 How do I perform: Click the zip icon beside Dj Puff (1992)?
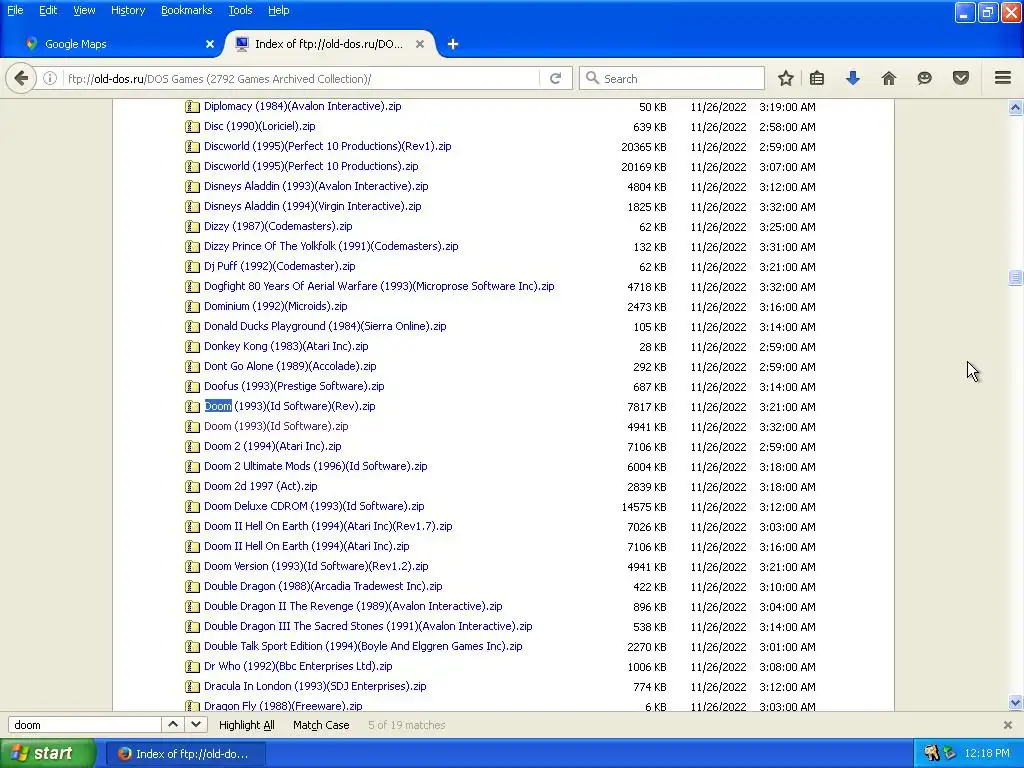point(192,266)
